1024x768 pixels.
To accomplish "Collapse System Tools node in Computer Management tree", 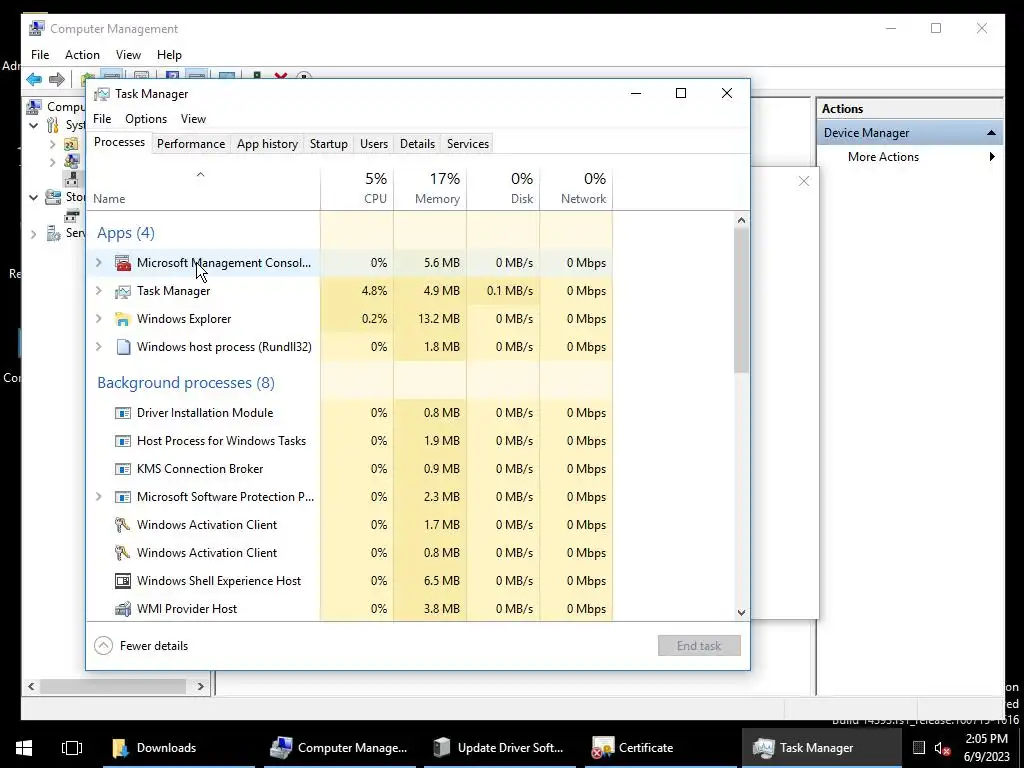I will pyautogui.click(x=34, y=125).
